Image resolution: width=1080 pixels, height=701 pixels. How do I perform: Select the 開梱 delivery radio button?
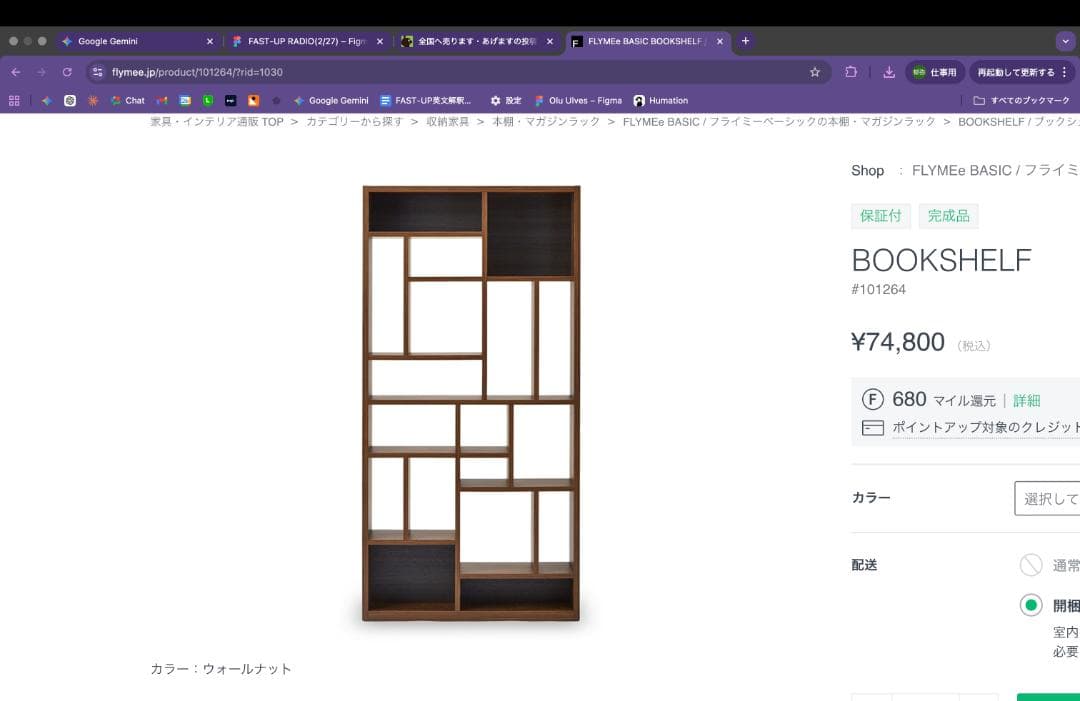pos(1031,605)
